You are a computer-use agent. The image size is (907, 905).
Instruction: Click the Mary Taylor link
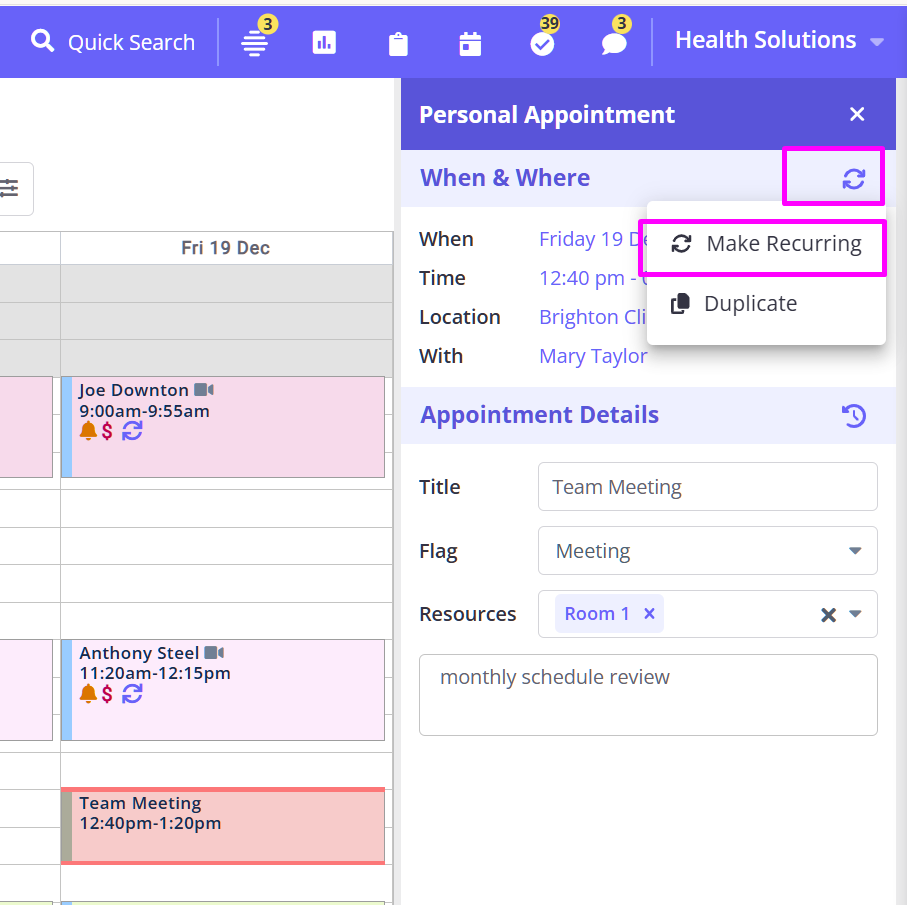[x=593, y=356]
